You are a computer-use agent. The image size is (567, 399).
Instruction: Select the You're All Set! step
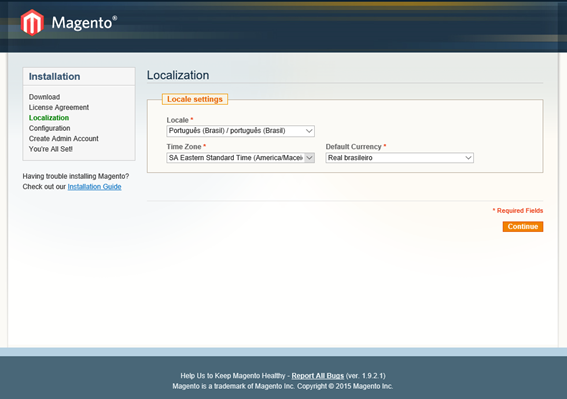[x=51, y=149]
